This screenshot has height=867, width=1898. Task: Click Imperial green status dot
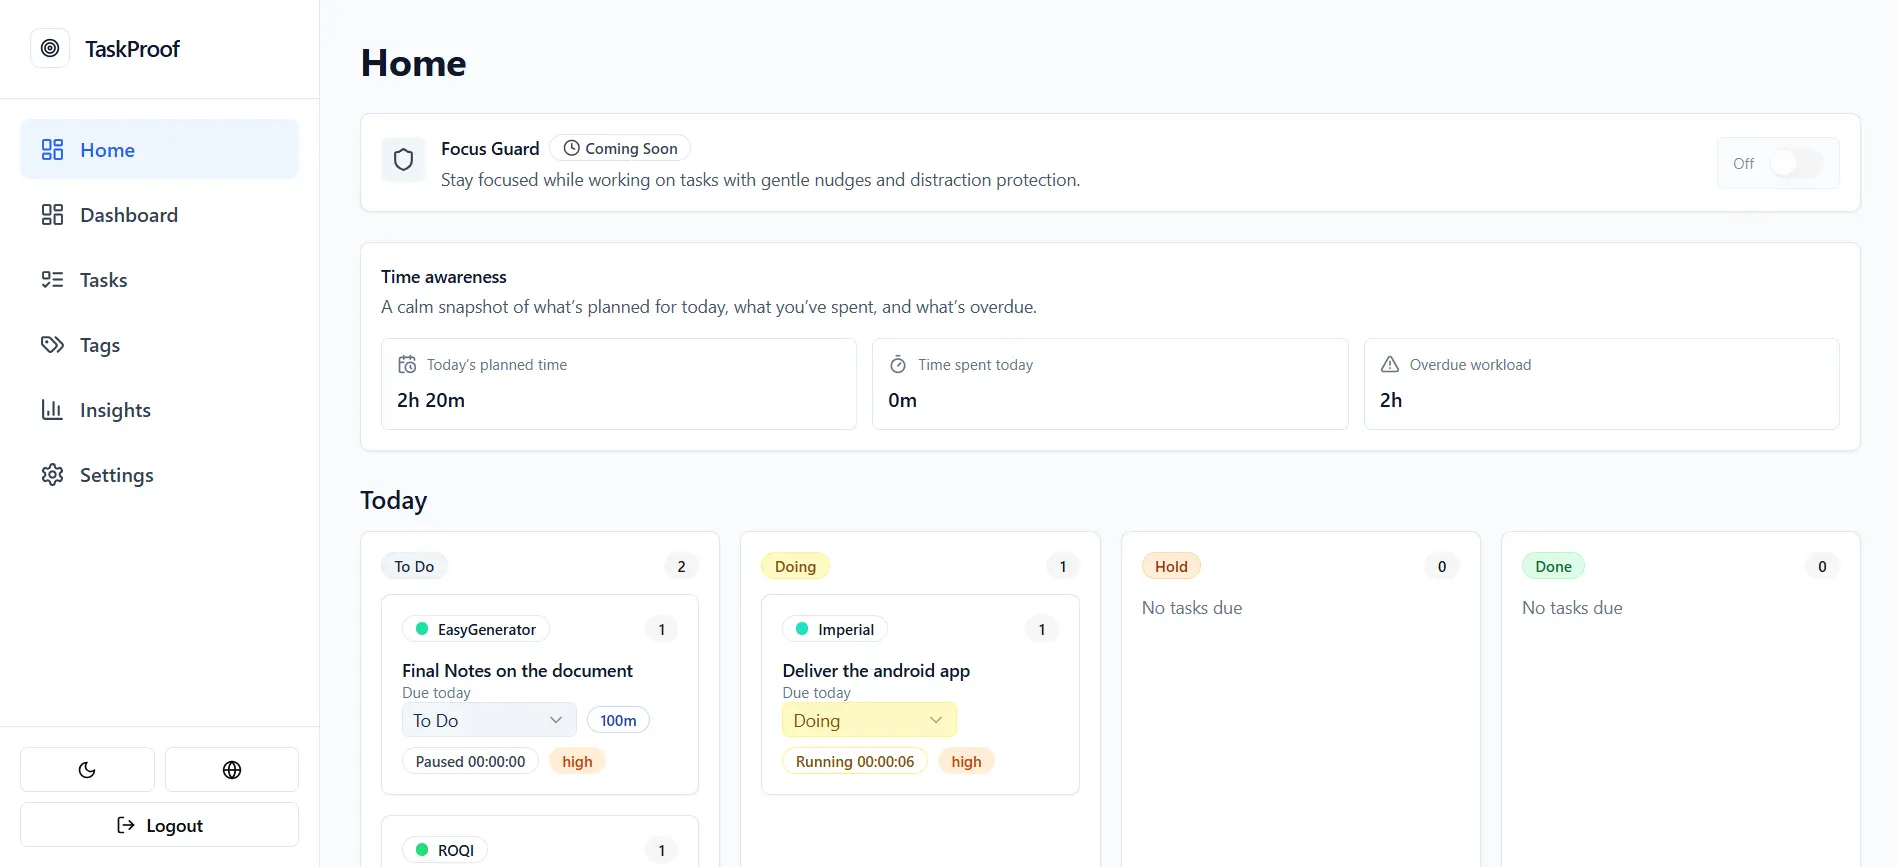[802, 629]
